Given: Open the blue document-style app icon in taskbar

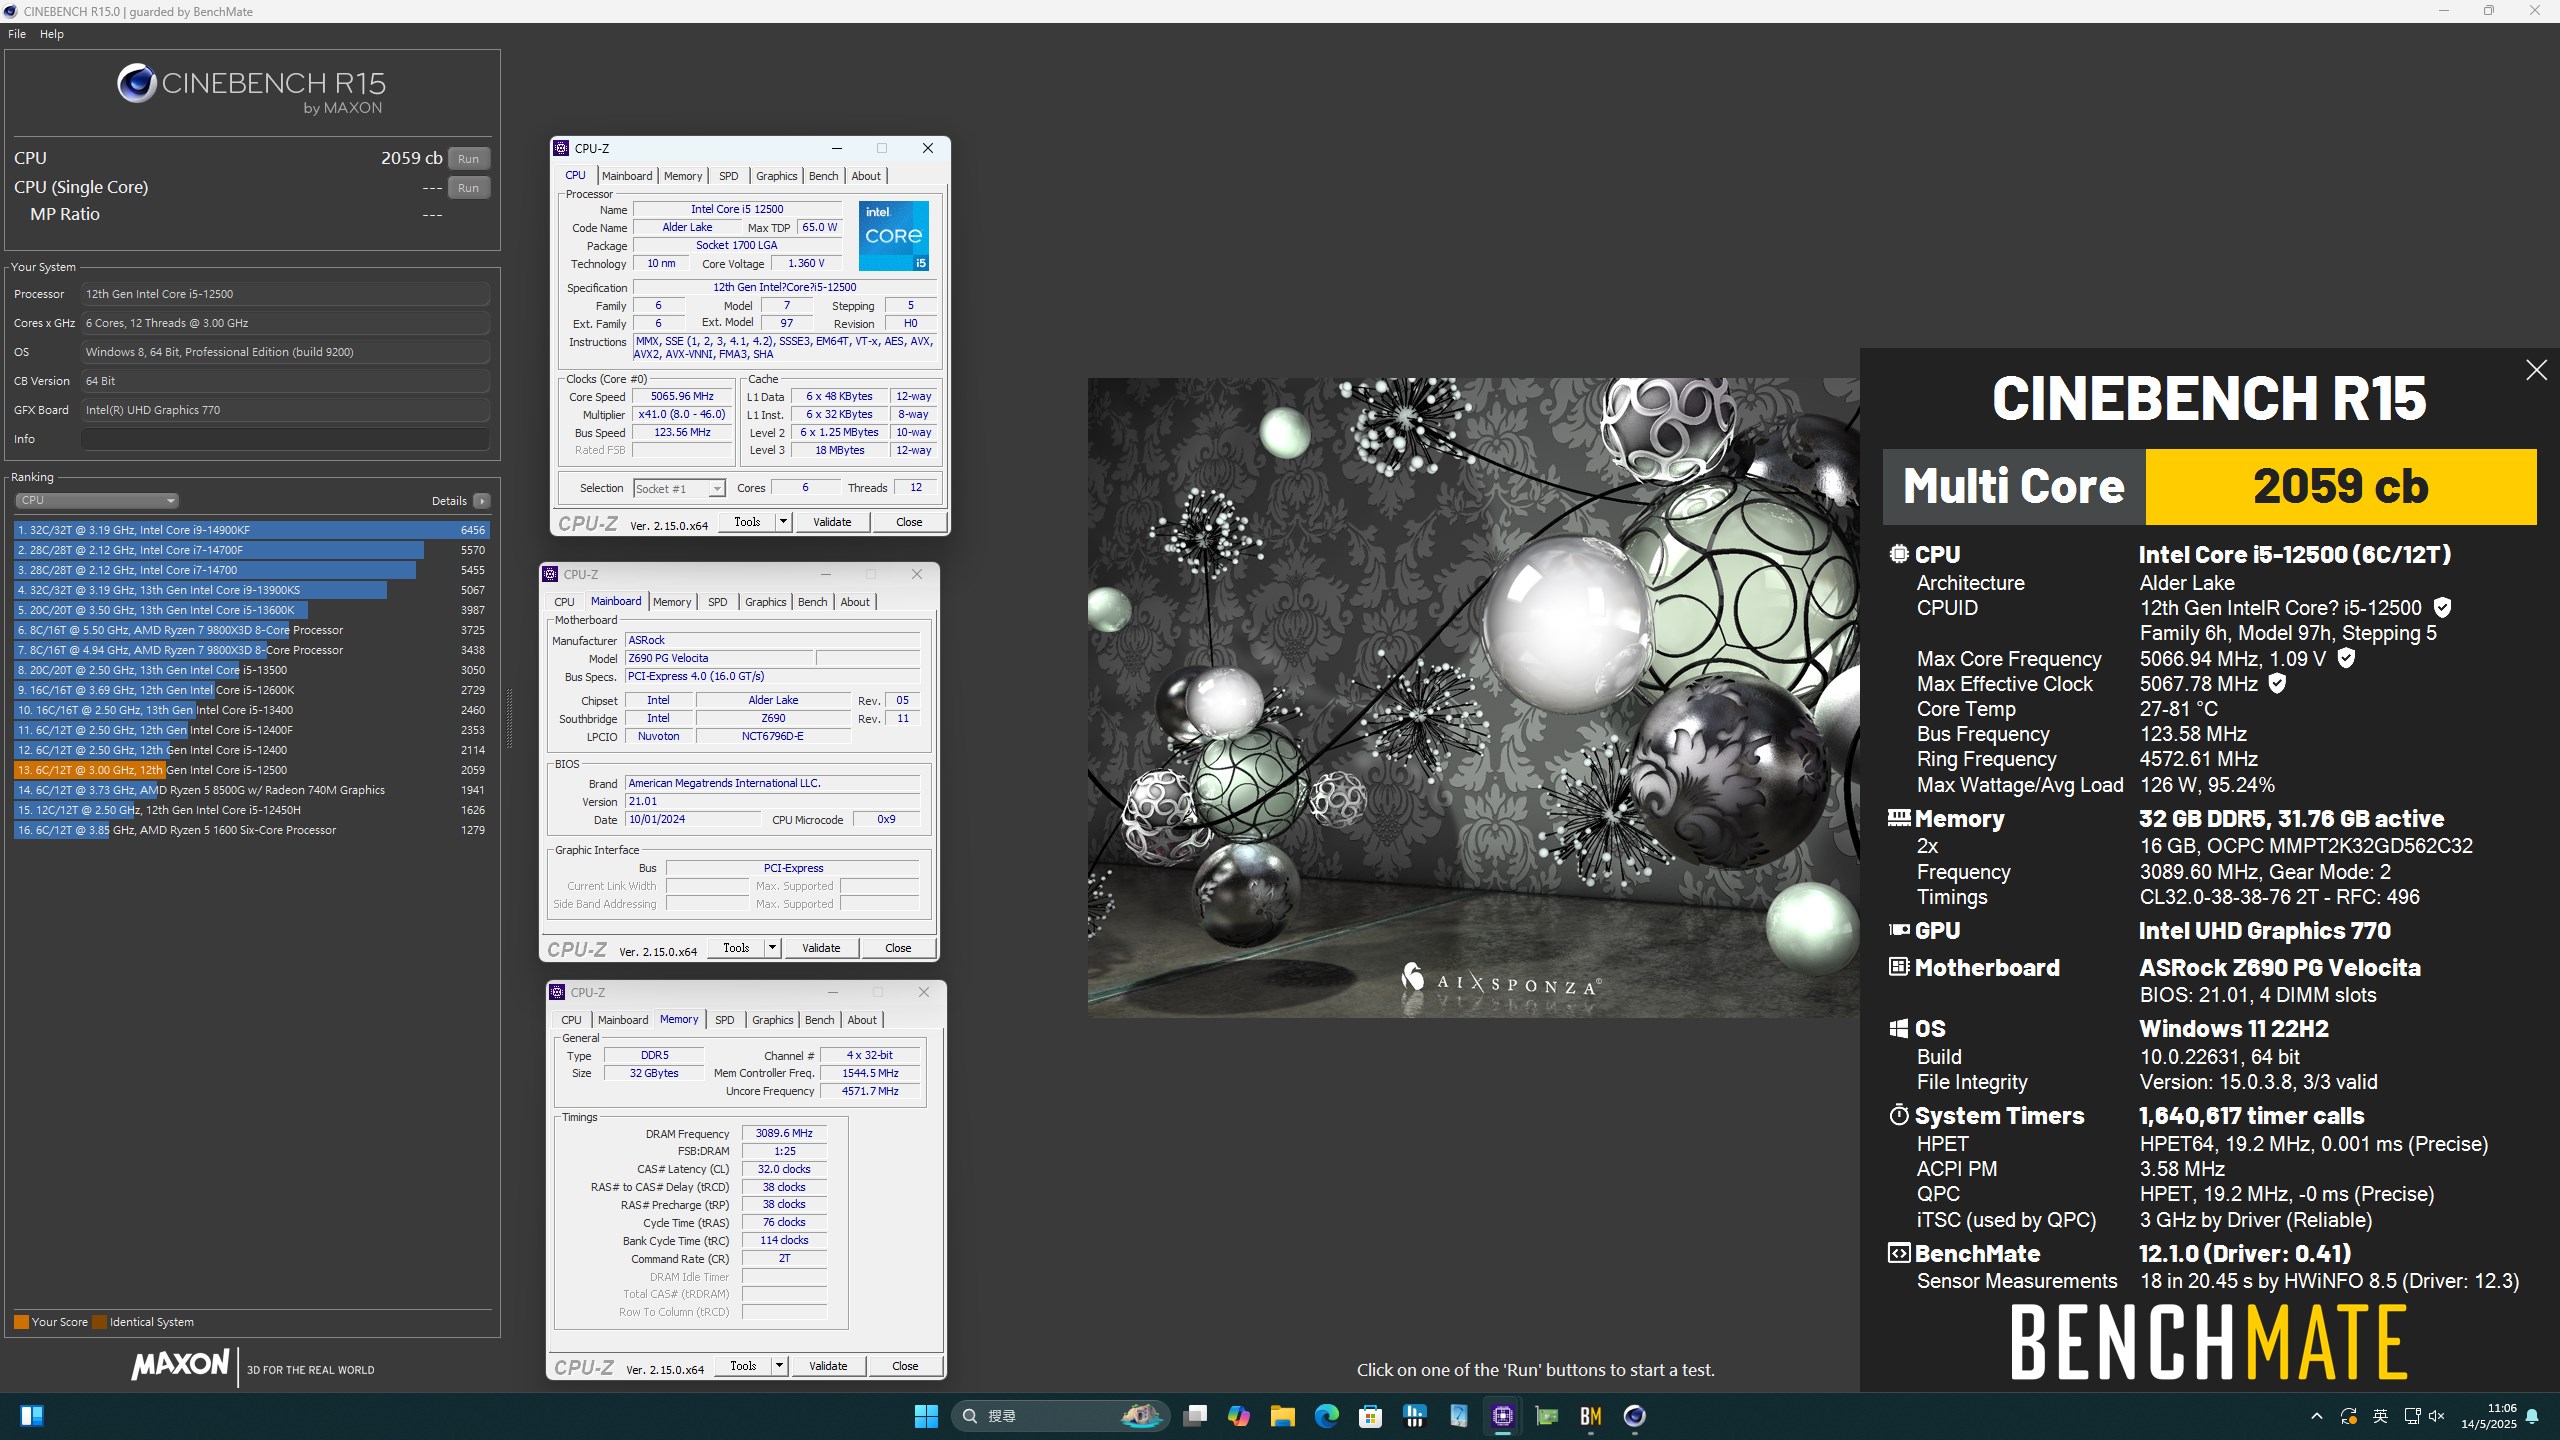Looking at the screenshot, I should [1459, 1416].
